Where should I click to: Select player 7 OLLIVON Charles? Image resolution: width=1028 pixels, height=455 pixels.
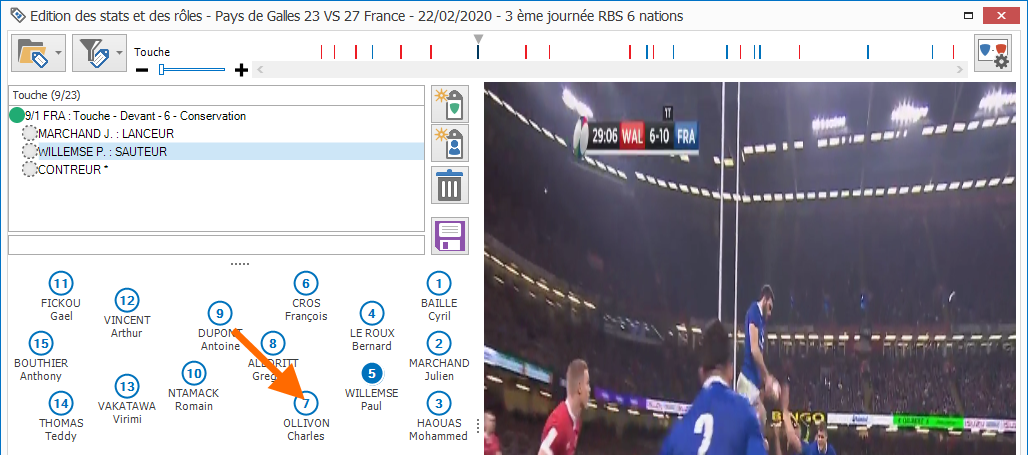(306, 418)
